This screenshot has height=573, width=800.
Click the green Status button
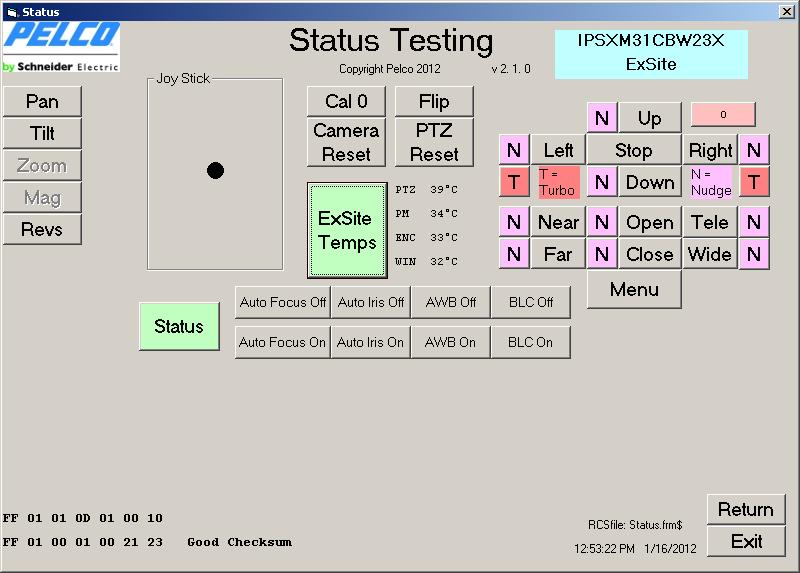coord(179,326)
